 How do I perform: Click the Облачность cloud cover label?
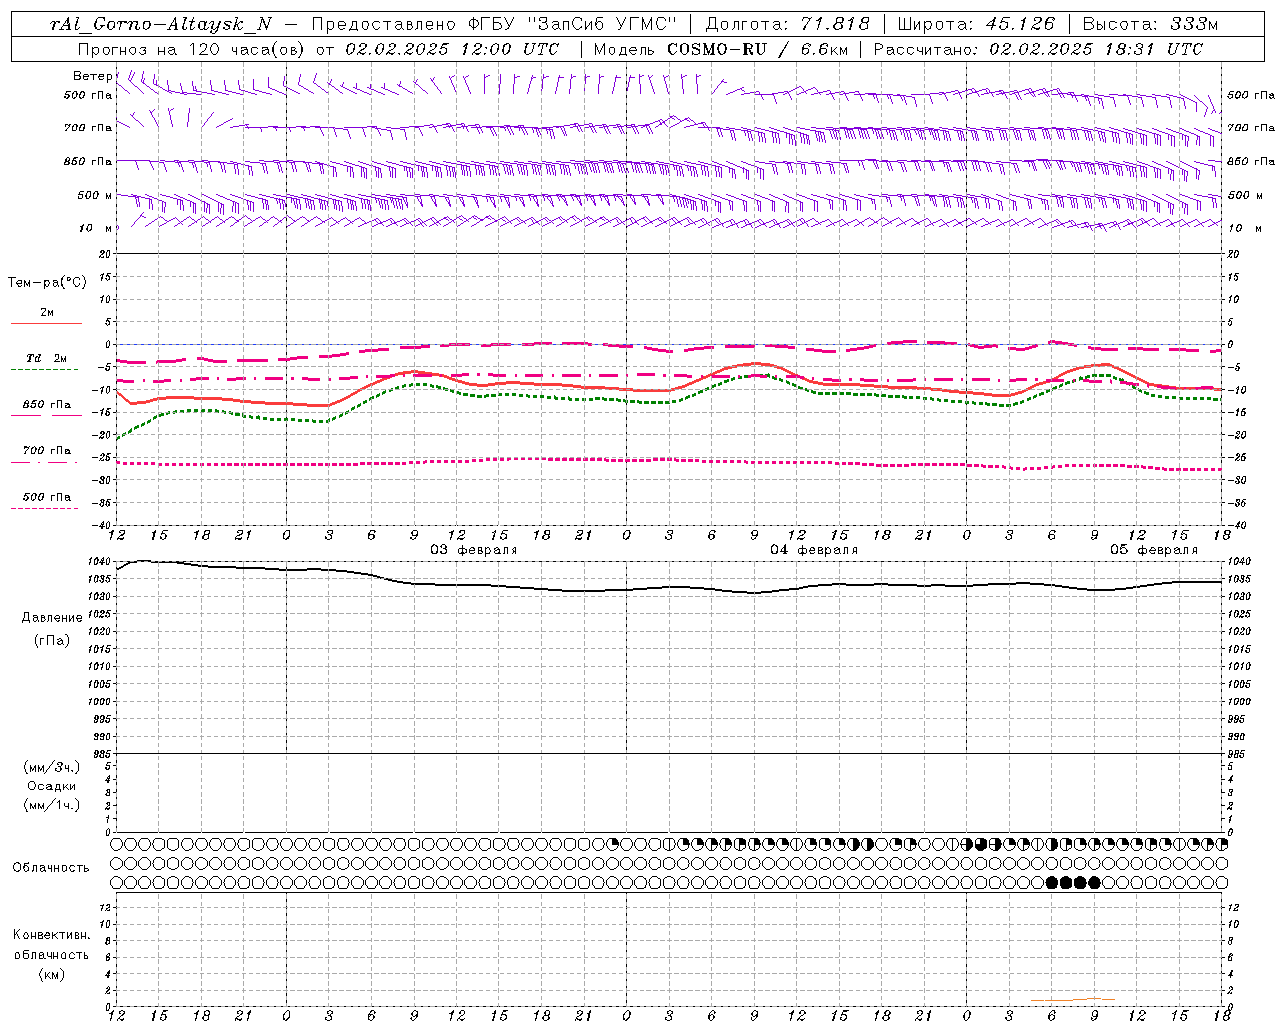tap(51, 868)
